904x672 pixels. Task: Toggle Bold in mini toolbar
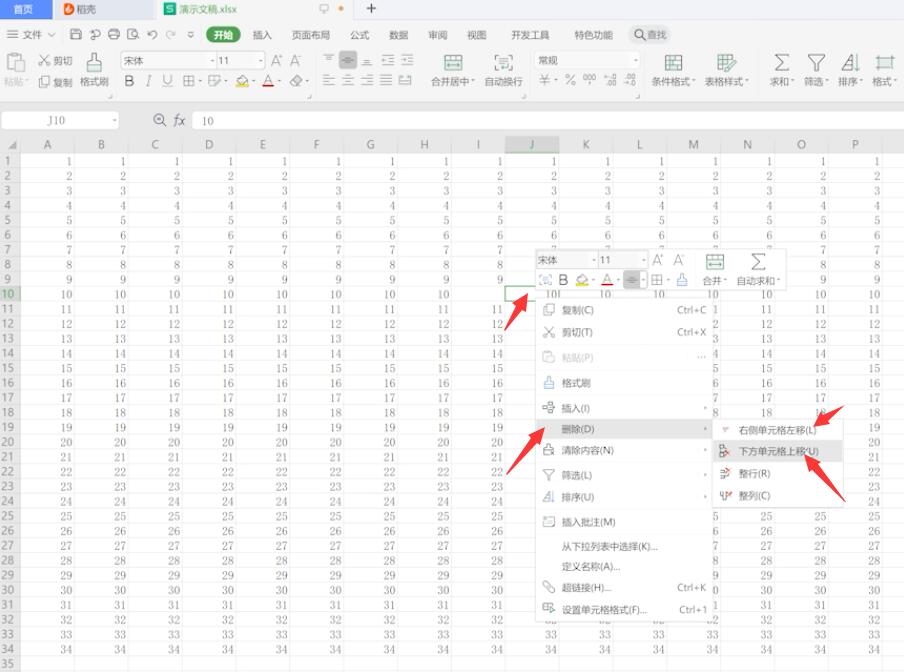pos(563,280)
